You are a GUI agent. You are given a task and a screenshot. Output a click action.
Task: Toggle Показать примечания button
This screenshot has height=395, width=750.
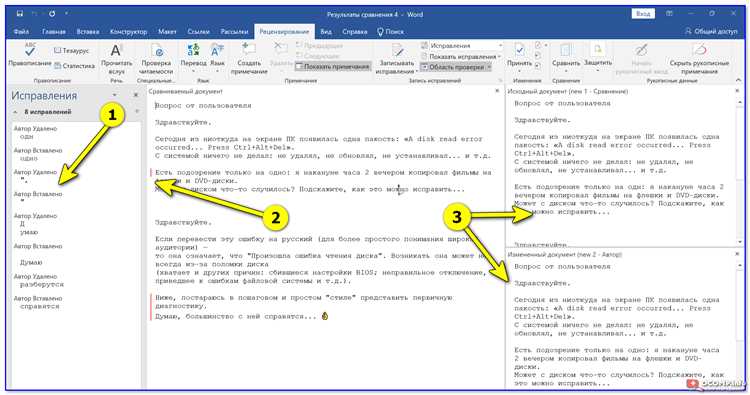click(332, 66)
